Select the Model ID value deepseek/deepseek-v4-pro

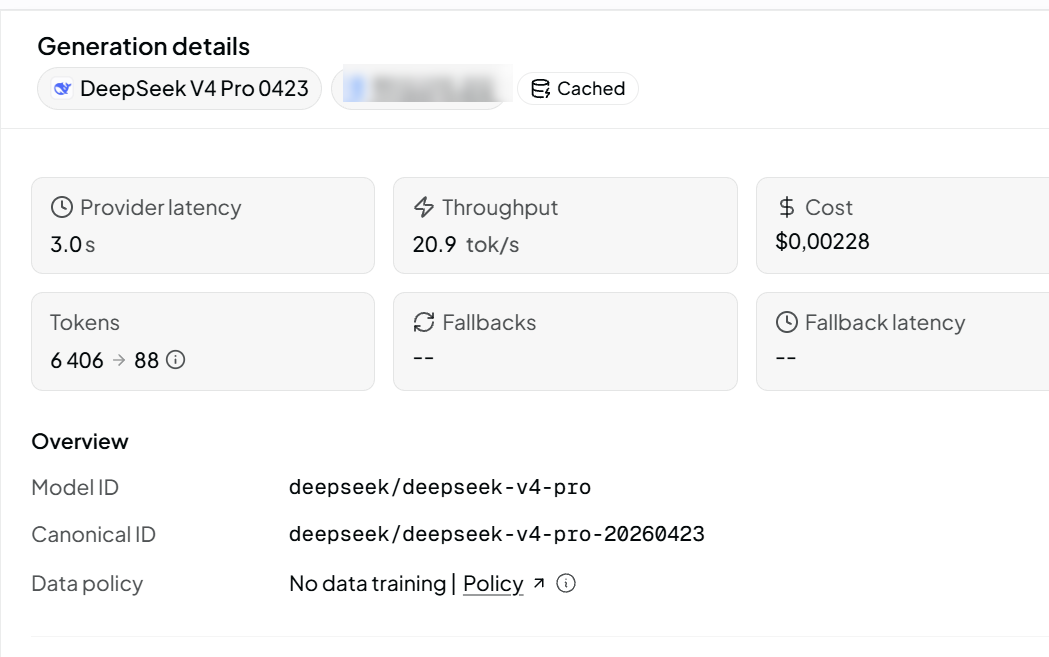[x=440, y=487]
